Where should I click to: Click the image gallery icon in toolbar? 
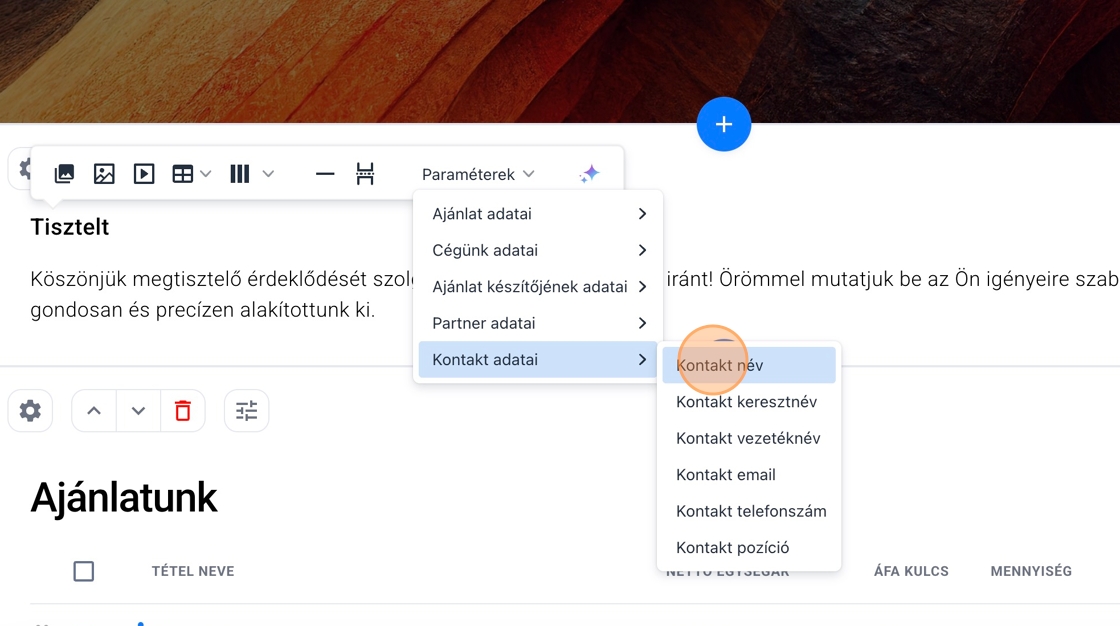click(64, 174)
